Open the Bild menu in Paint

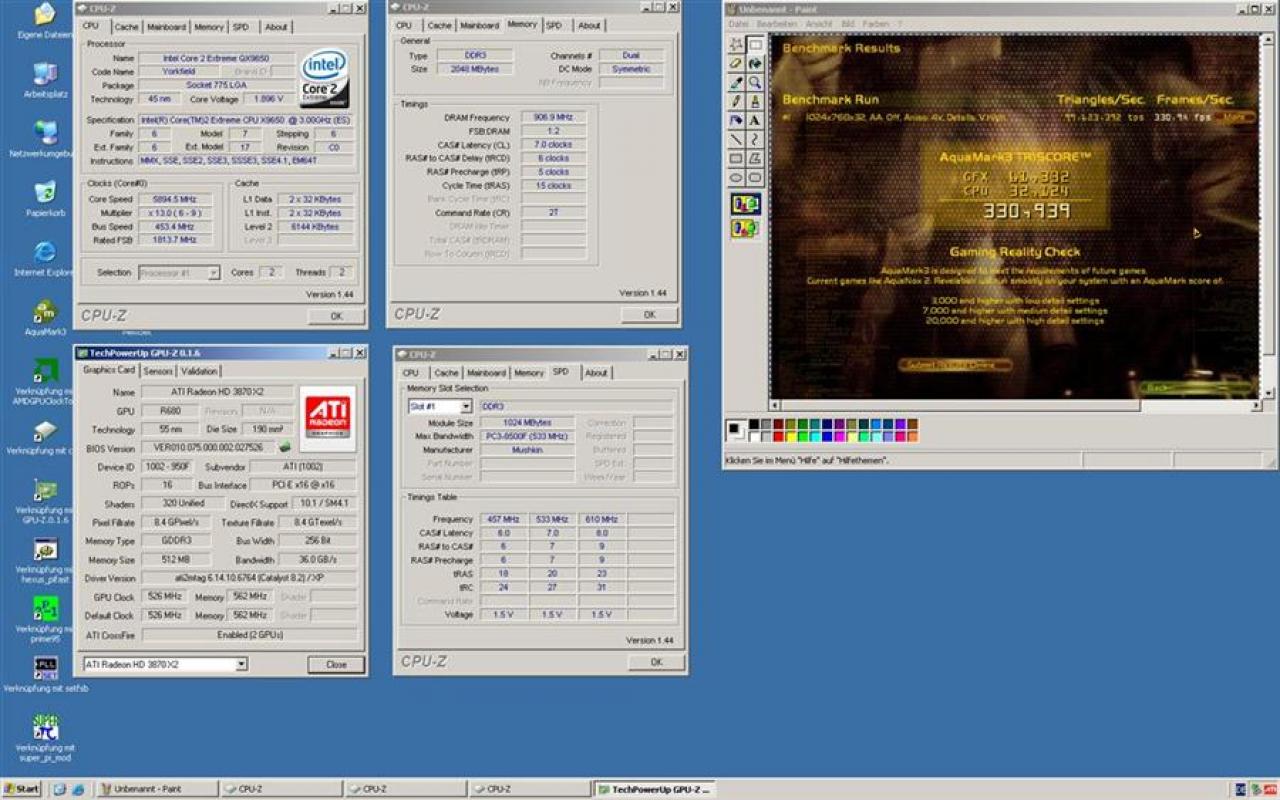848,24
